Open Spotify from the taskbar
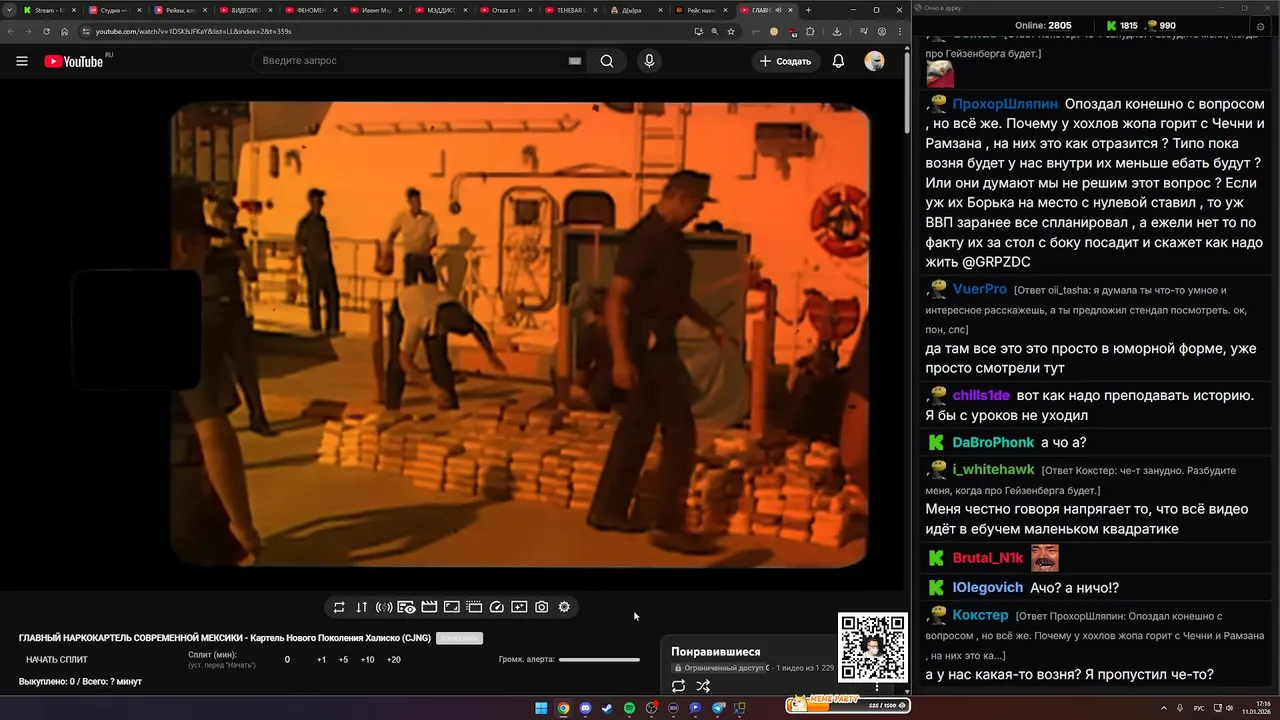 click(x=629, y=708)
